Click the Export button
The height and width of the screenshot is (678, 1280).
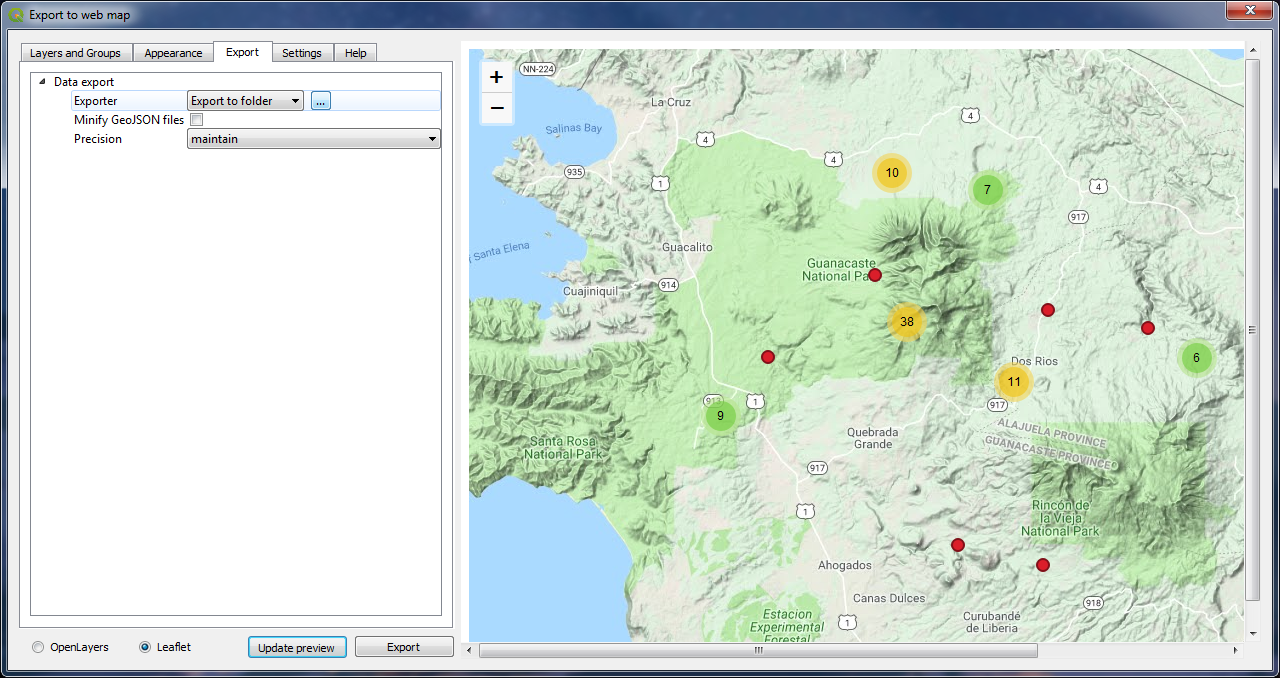[x=404, y=647]
